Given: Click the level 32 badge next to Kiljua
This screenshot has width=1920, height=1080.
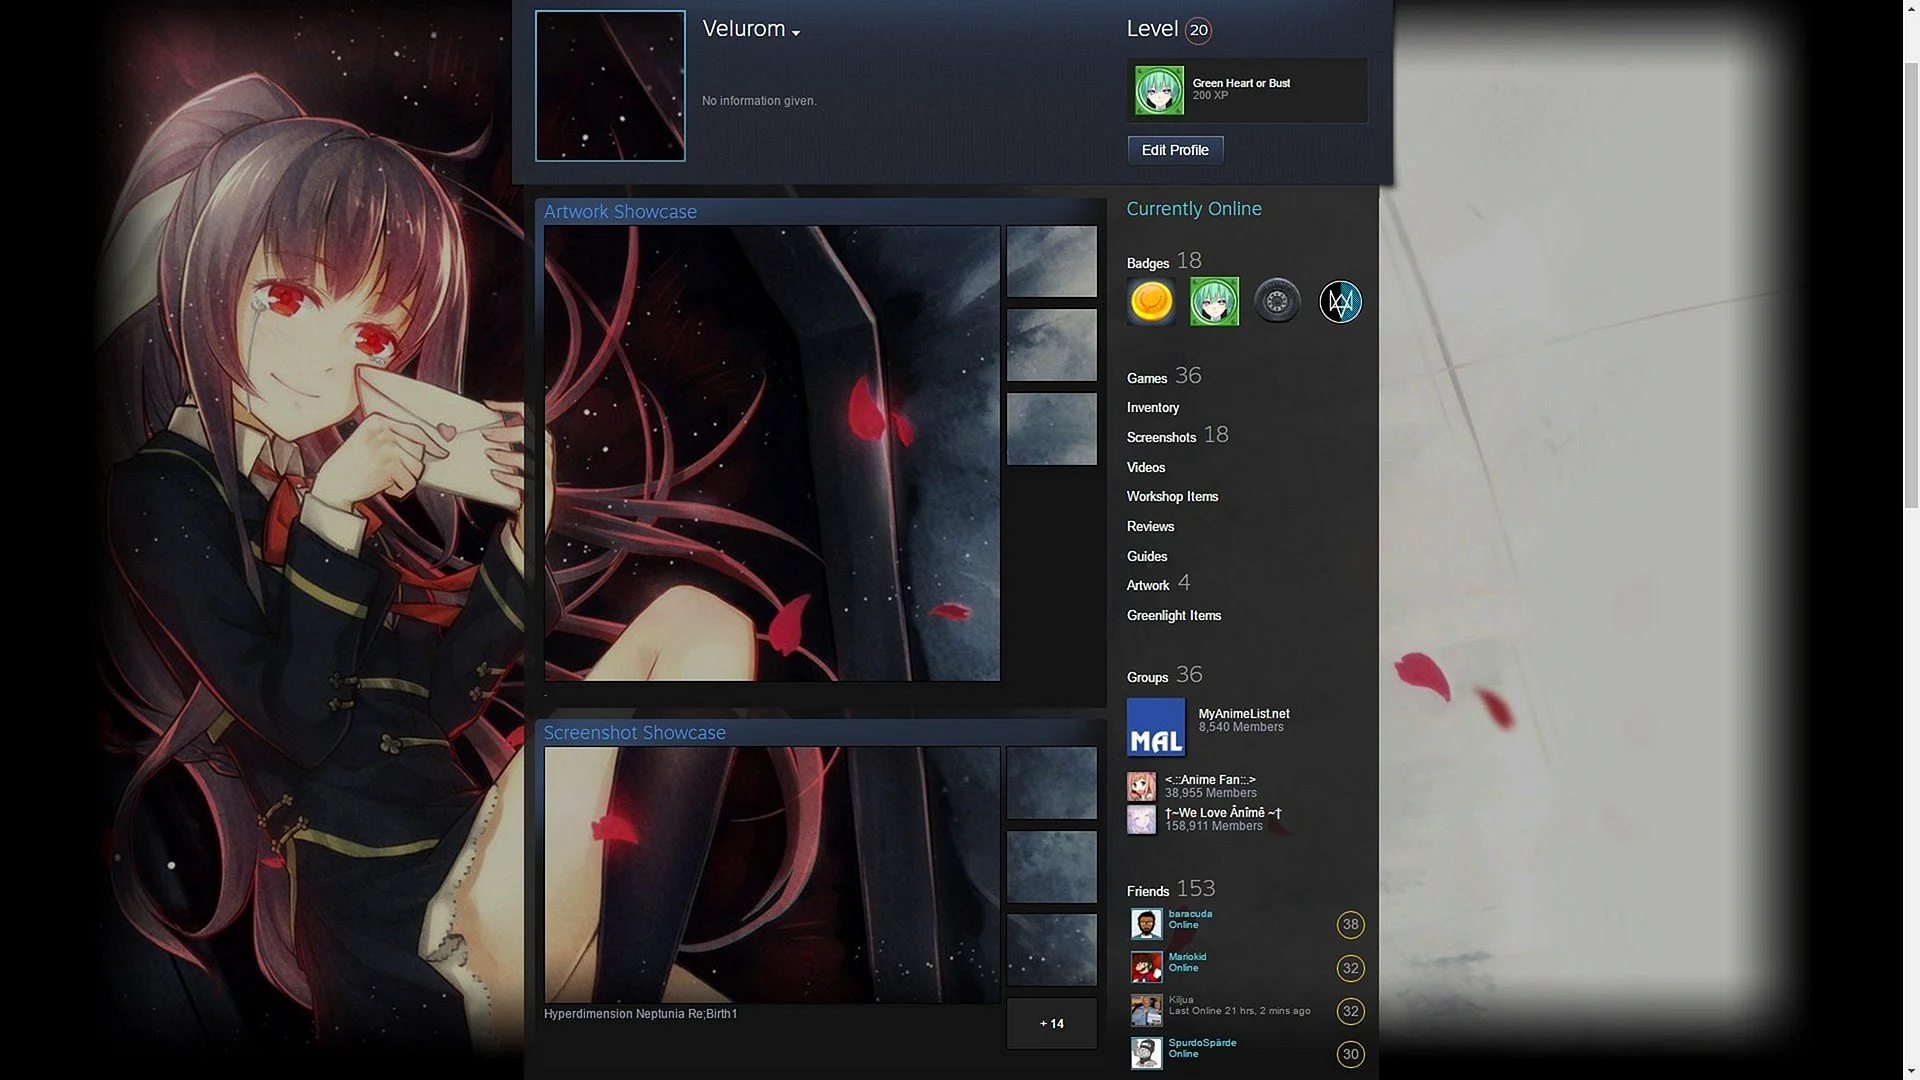Looking at the screenshot, I should [1350, 1011].
